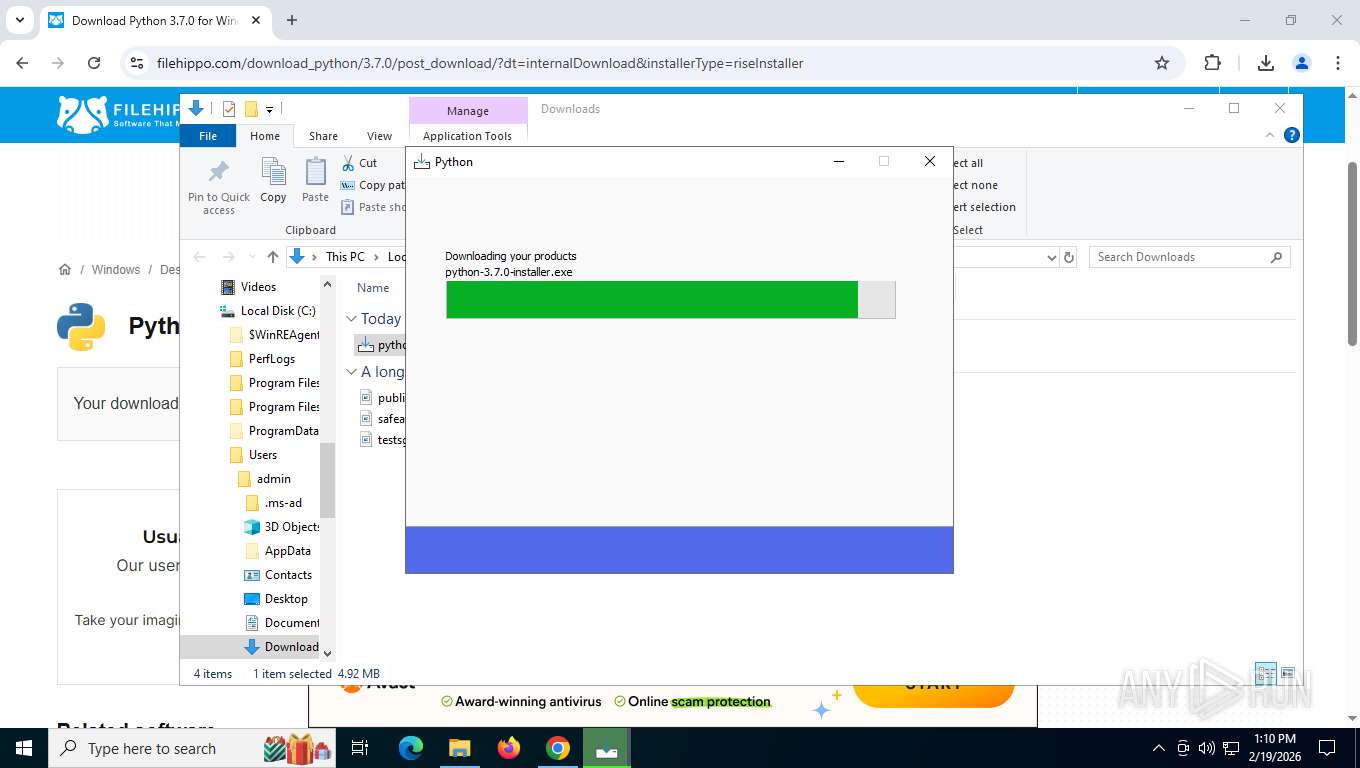Open Chrome three-dot menu
Screen dimensions: 1360x768
coord(1338,63)
